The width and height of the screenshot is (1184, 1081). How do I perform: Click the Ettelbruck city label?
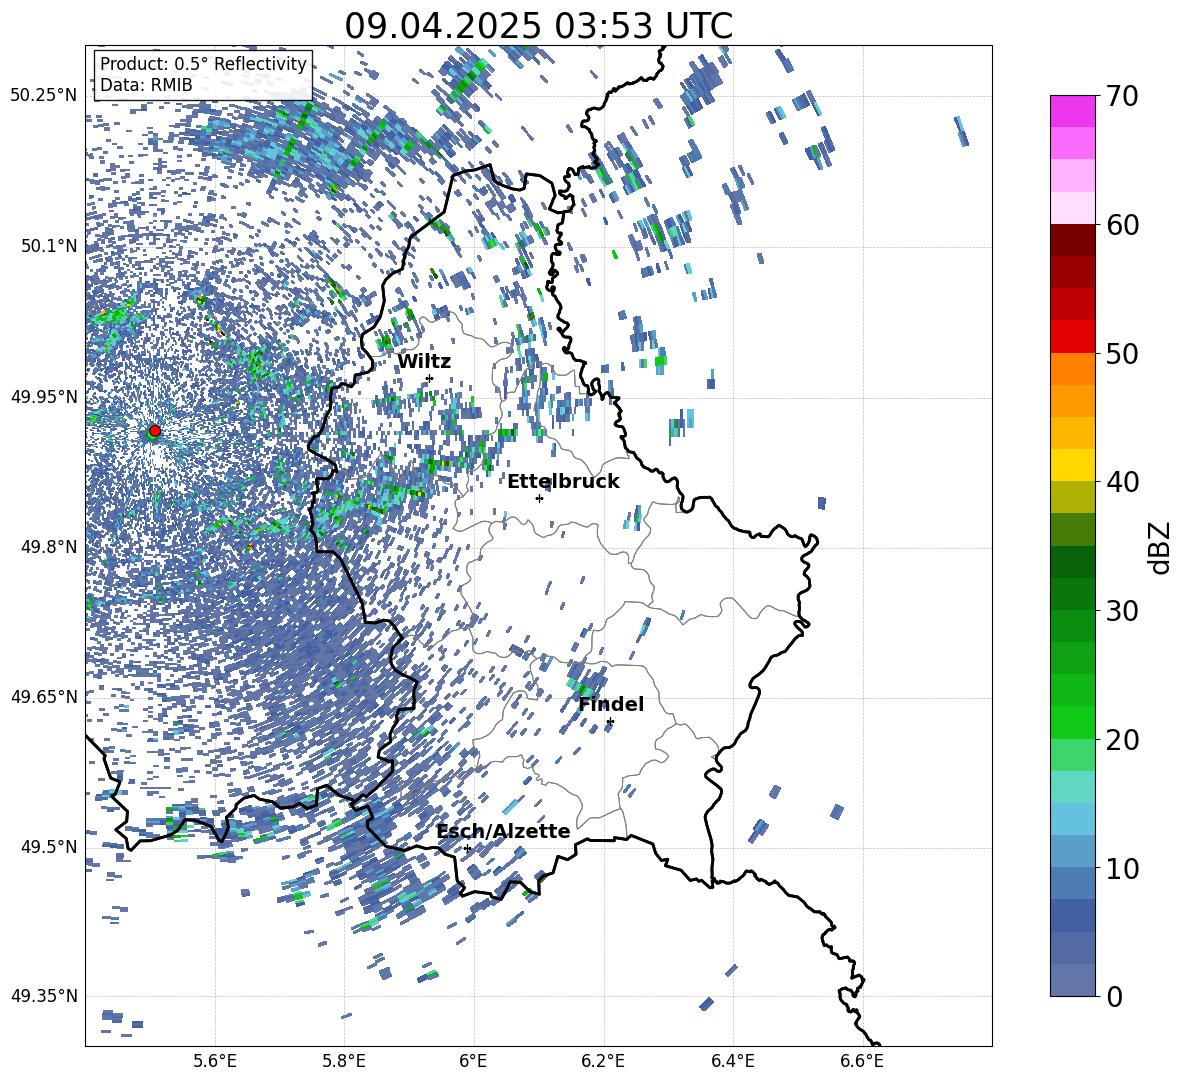(563, 482)
